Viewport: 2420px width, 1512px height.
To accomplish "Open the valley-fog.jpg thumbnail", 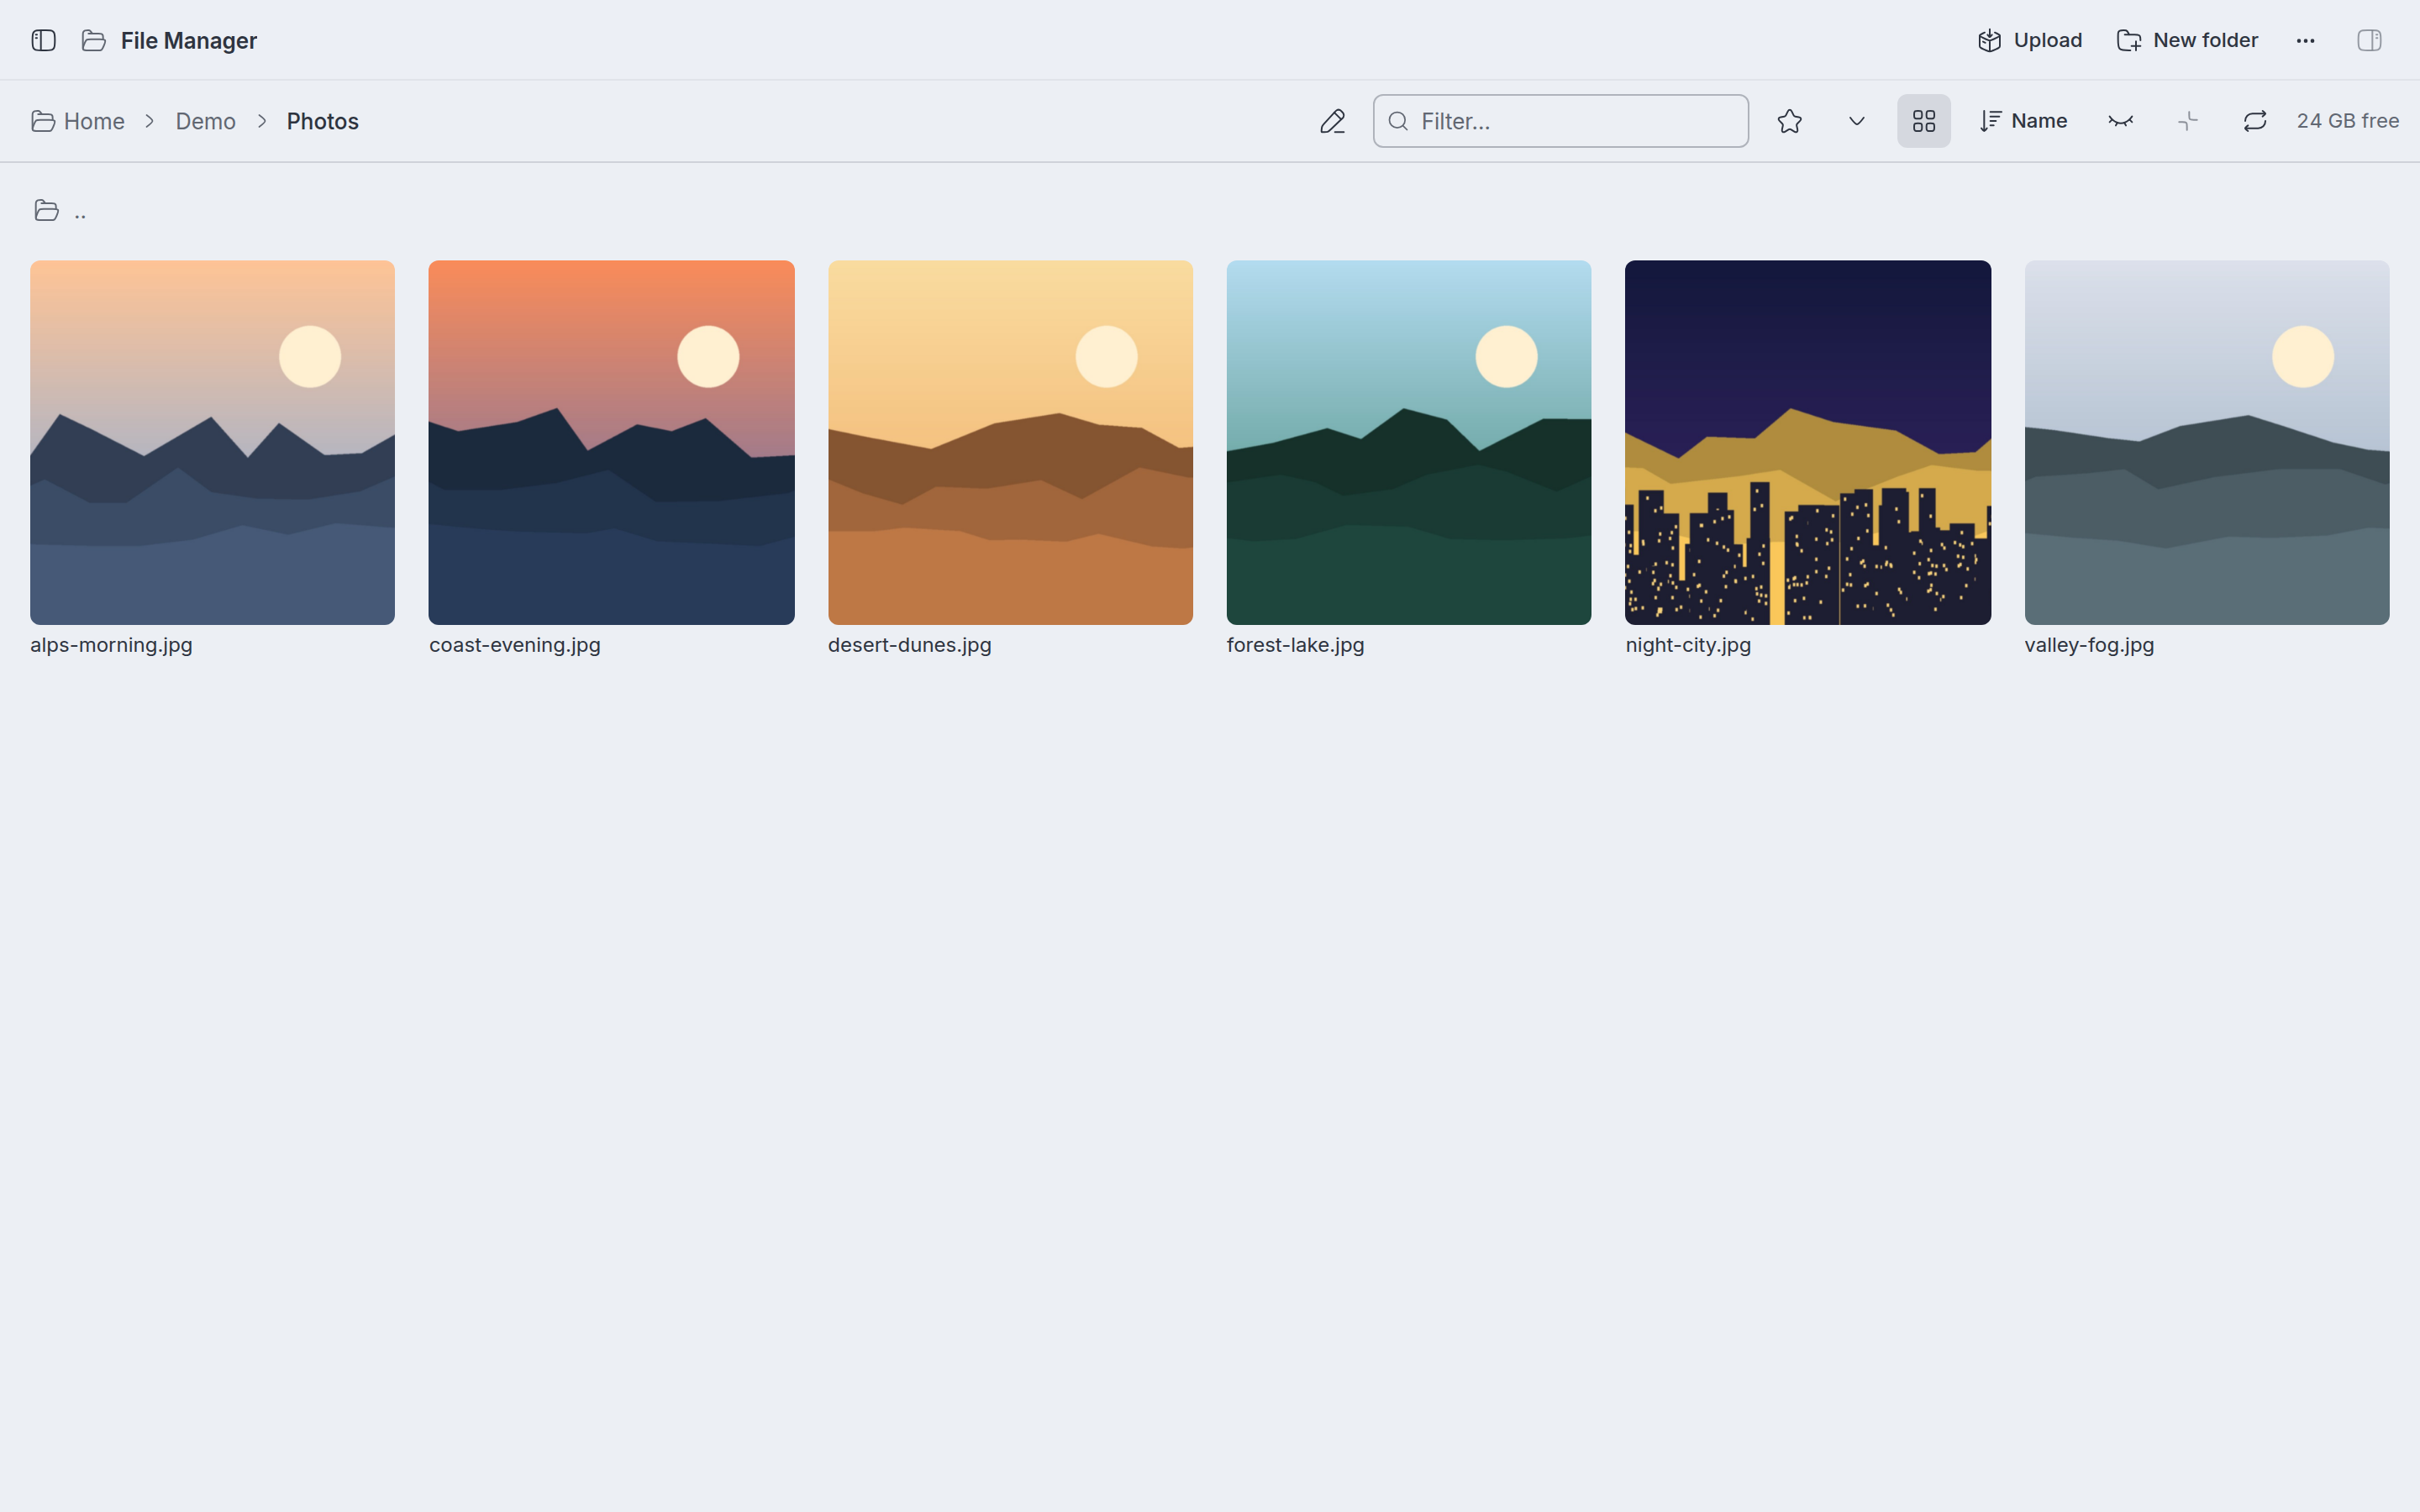I will [x=2206, y=442].
